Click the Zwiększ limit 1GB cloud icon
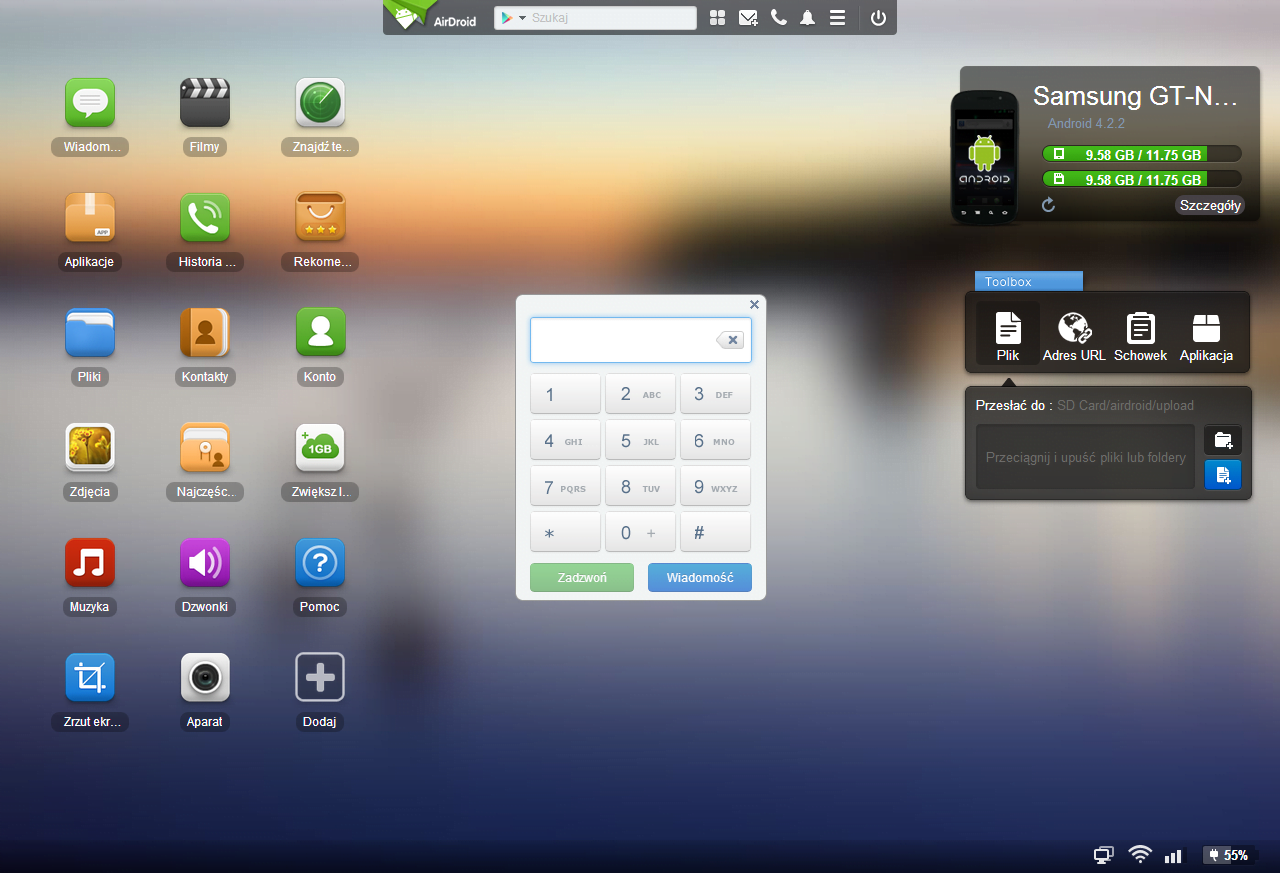1280x873 pixels. pyautogui.click(x=320, y=448)
